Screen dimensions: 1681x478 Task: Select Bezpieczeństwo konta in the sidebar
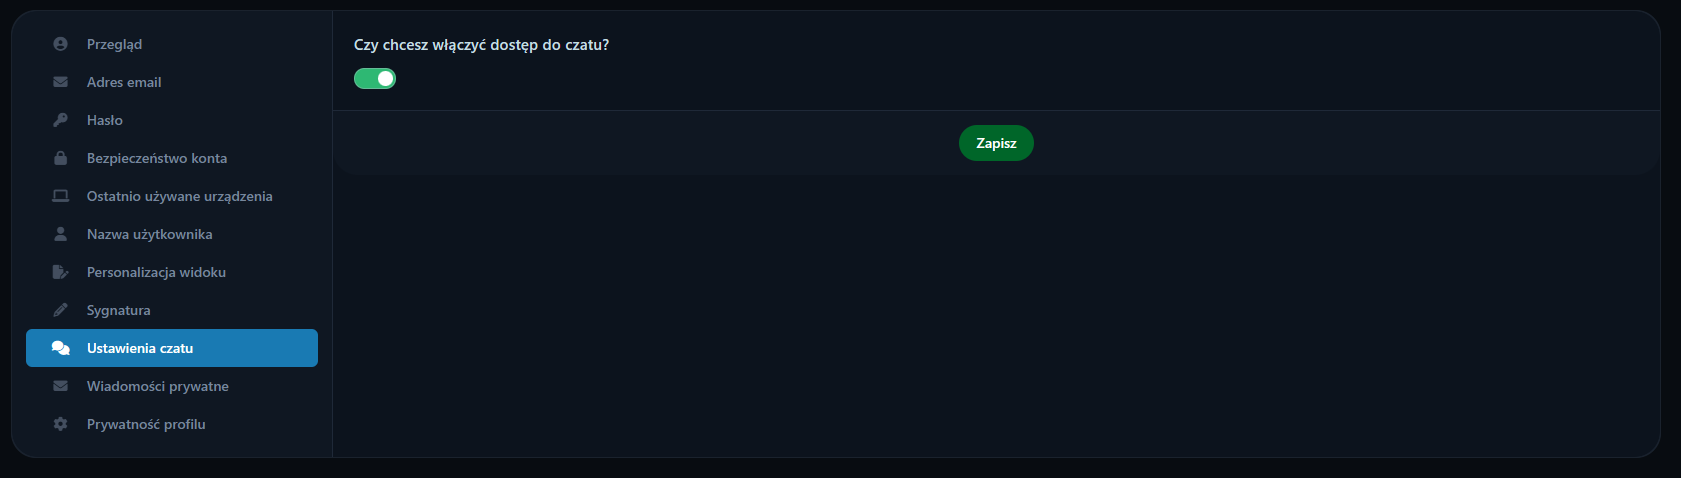[x=157, y=158]
